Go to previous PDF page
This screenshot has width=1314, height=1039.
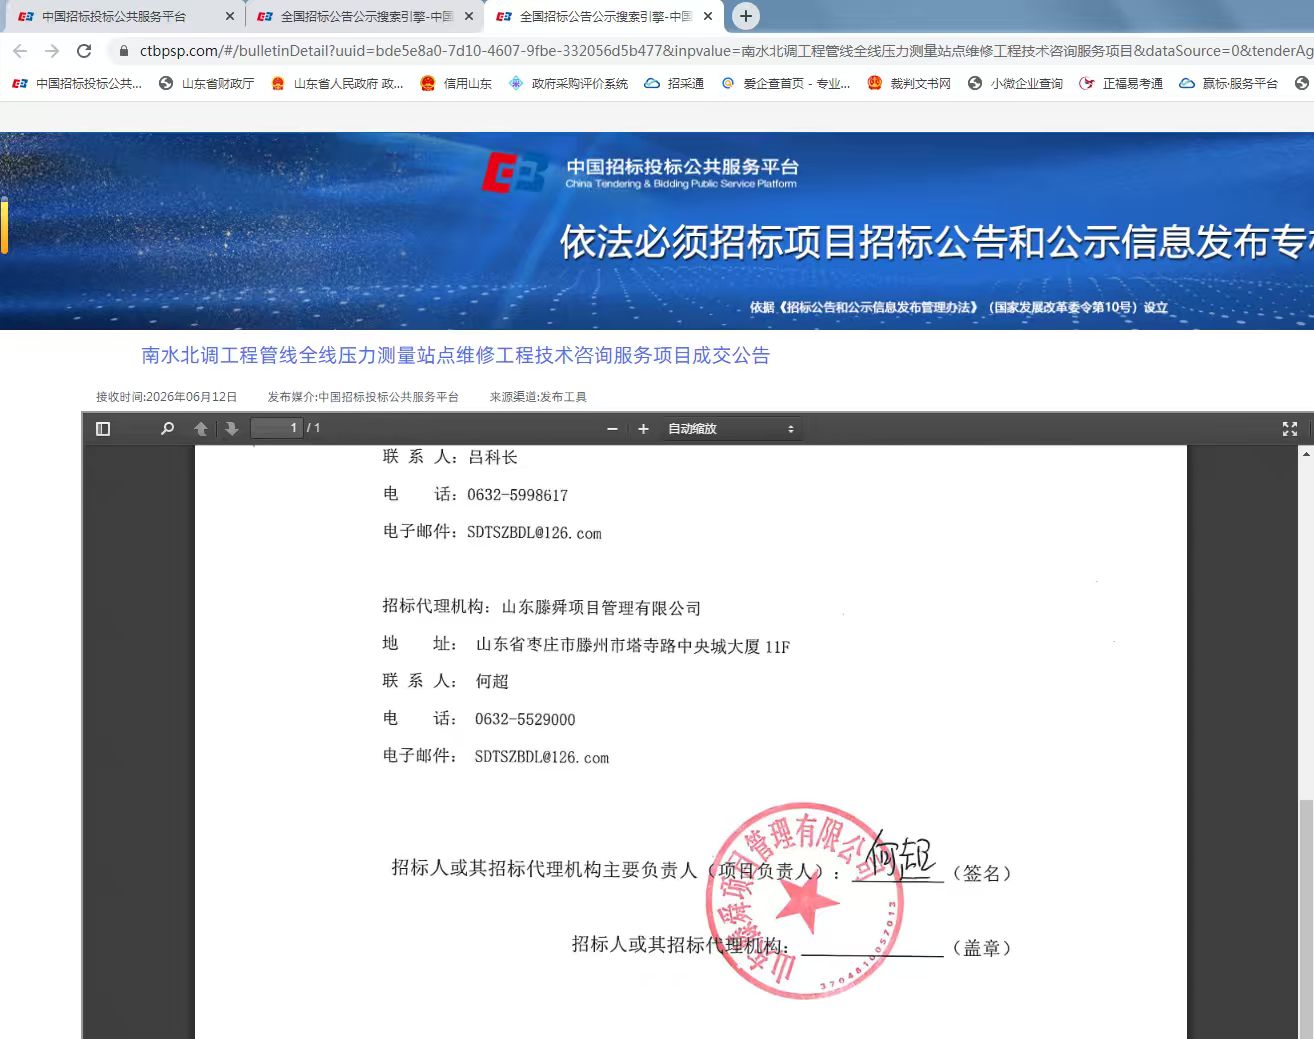201,428
